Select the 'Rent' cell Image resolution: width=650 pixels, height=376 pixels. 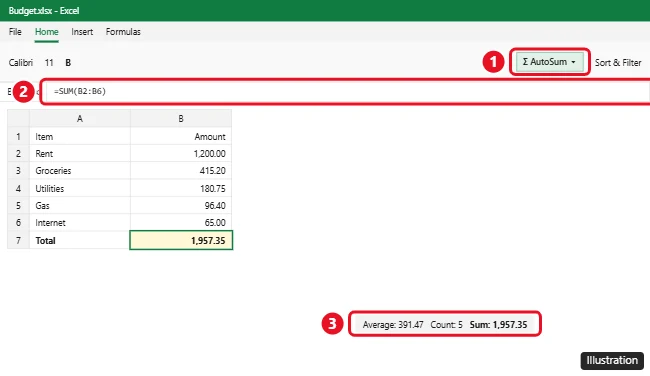point(80,153)
